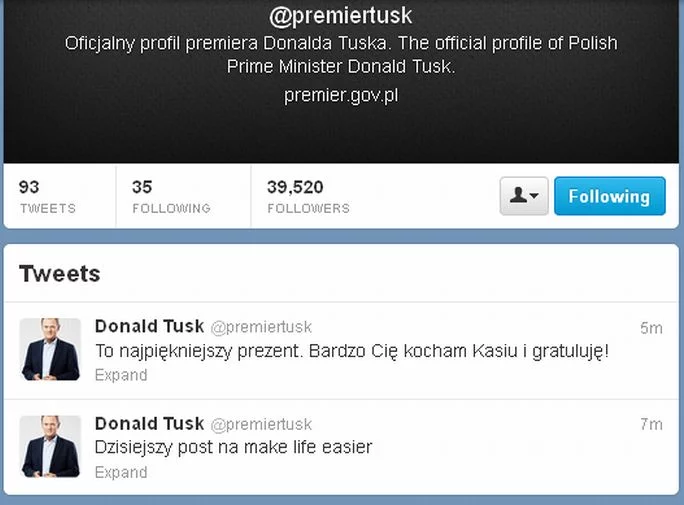Click the @premiertusk profile header handle
The image size is (684, 505).
click(341, 16)
